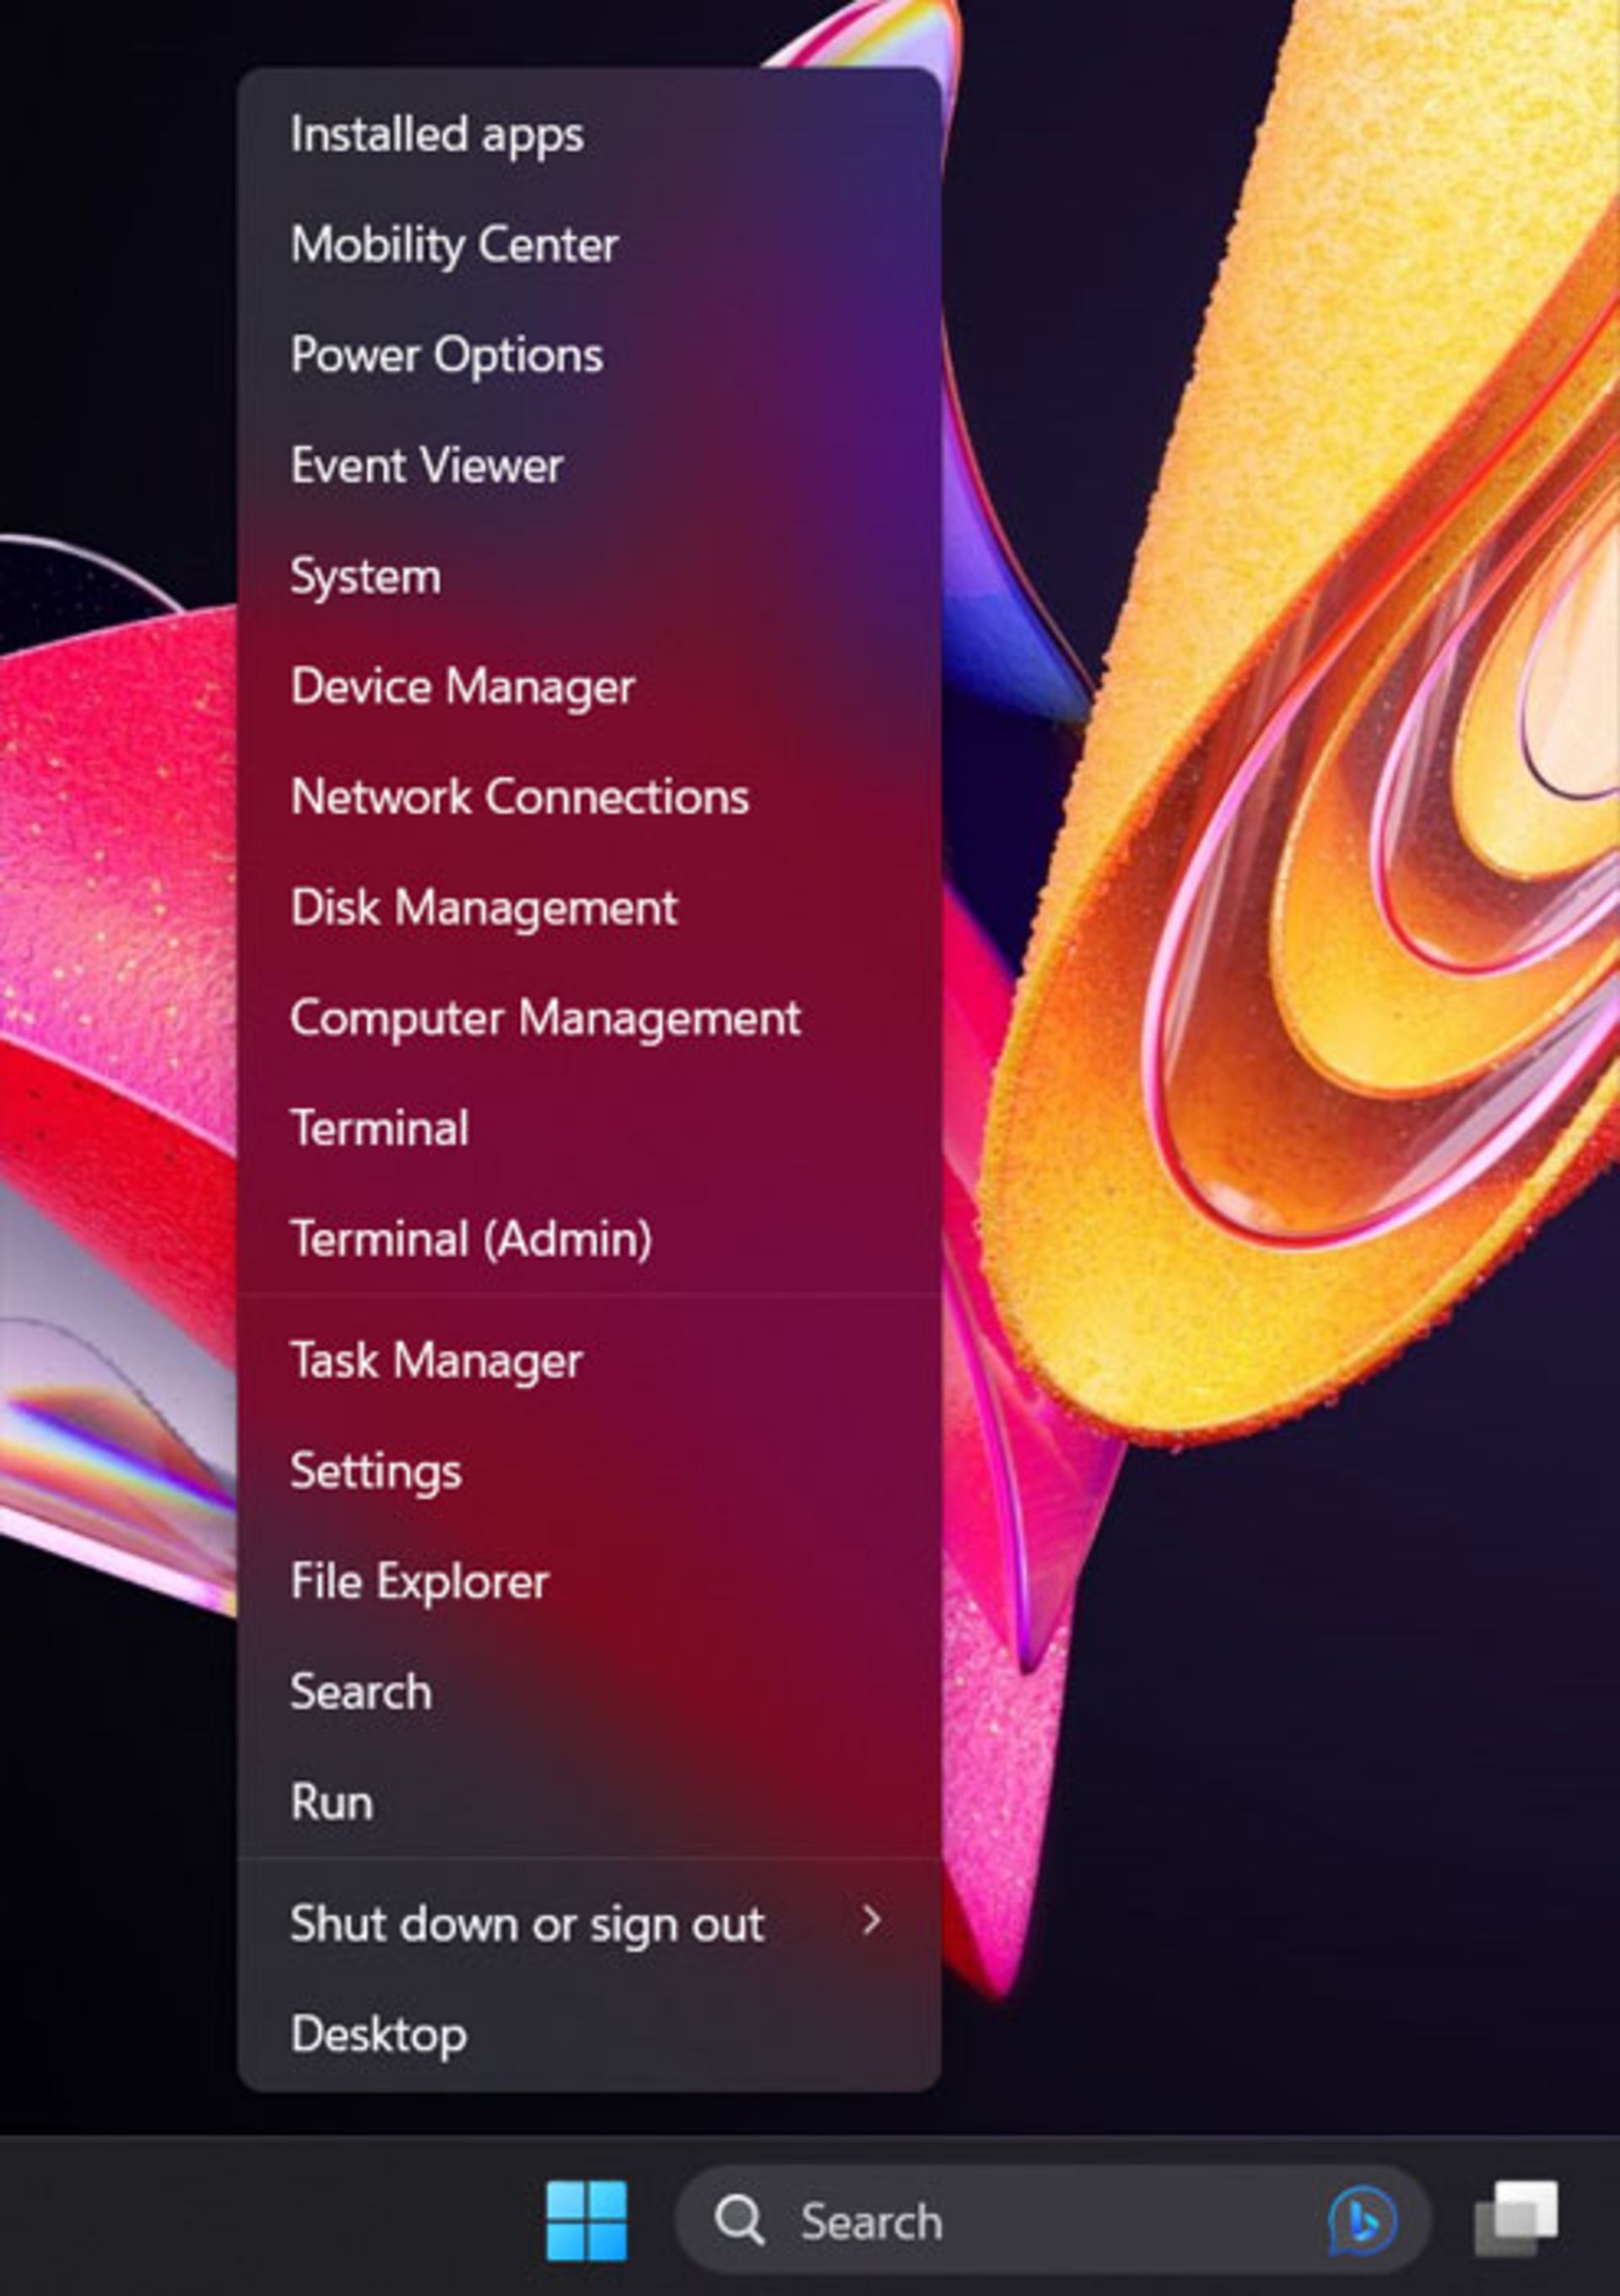This screenshot has width=1620, height=2296.
Task: Select Mobility Center menu entry
Action: click(x=454, y=245)
